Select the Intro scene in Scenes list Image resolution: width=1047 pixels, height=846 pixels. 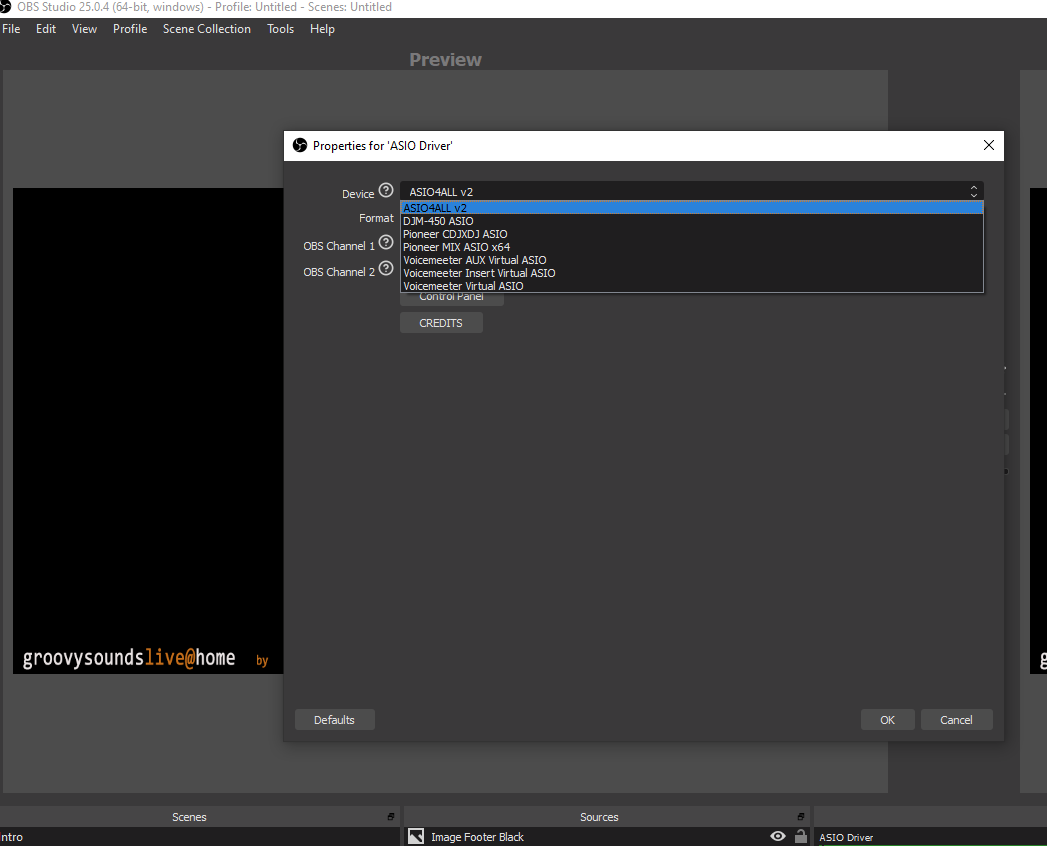[199, 837]
